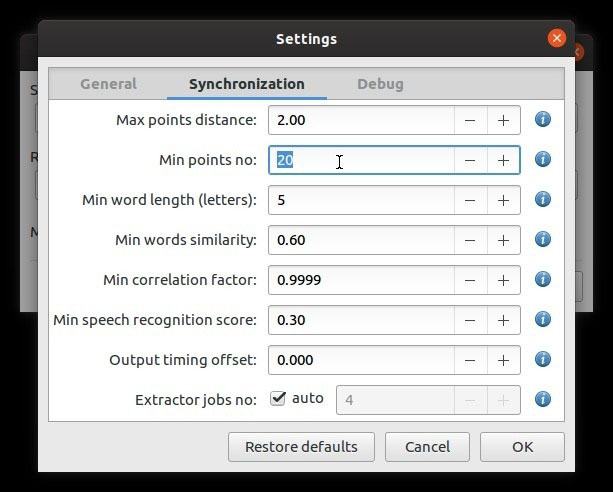613x492 pixels.
Task: Click info icon beside Min word length
Action: coord(543,199)
